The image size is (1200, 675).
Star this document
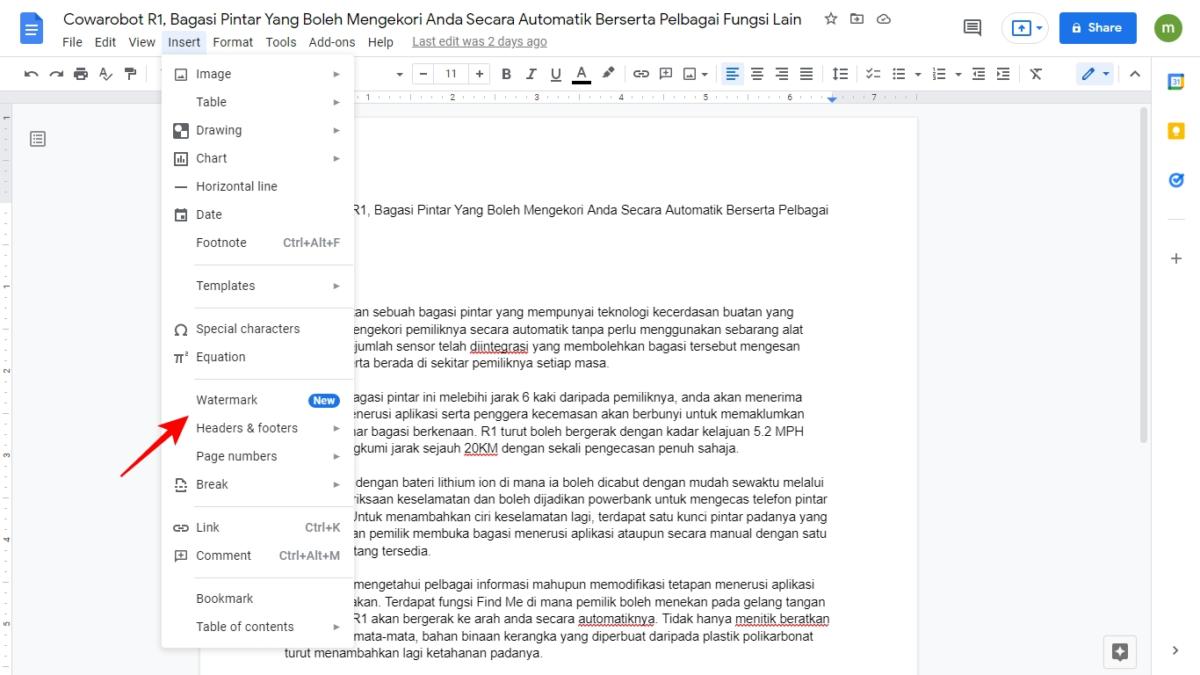click(x=831, y=19)
